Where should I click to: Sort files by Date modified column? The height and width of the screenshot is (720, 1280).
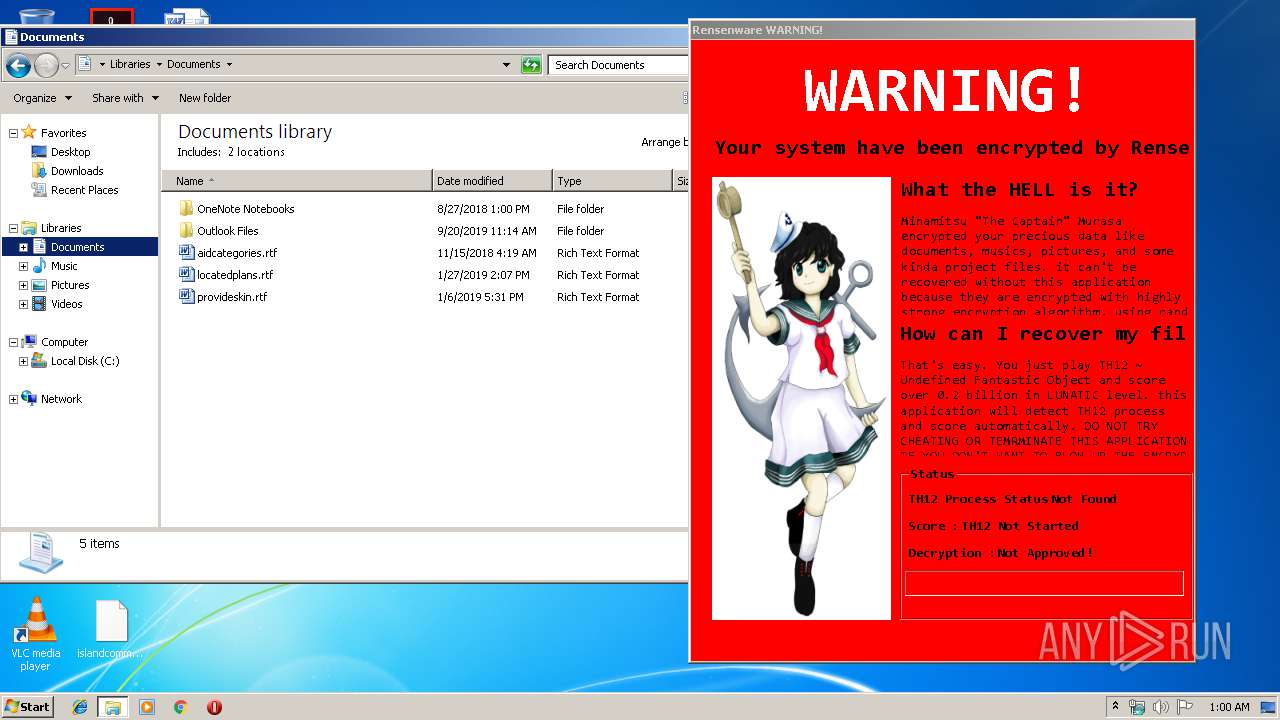coord(492,181)
